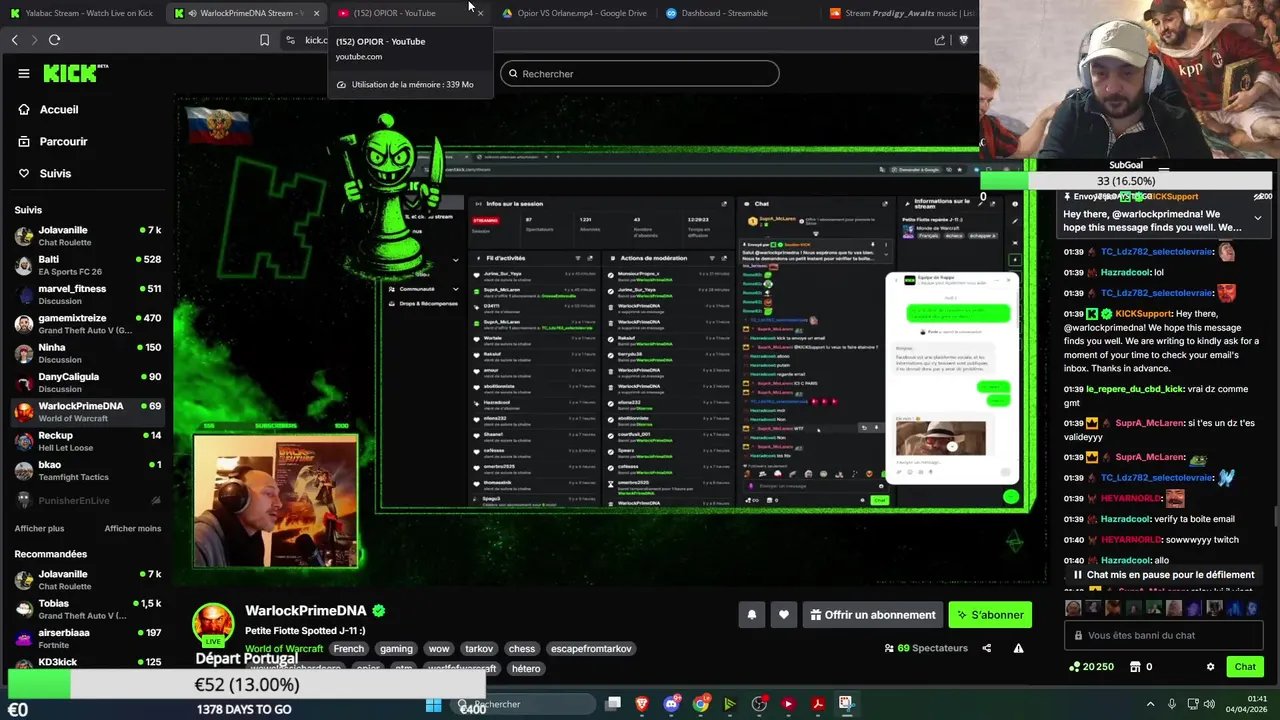Close the OPIOR YouTube tab
1280x720 pixels.
(x=480, y=13)
